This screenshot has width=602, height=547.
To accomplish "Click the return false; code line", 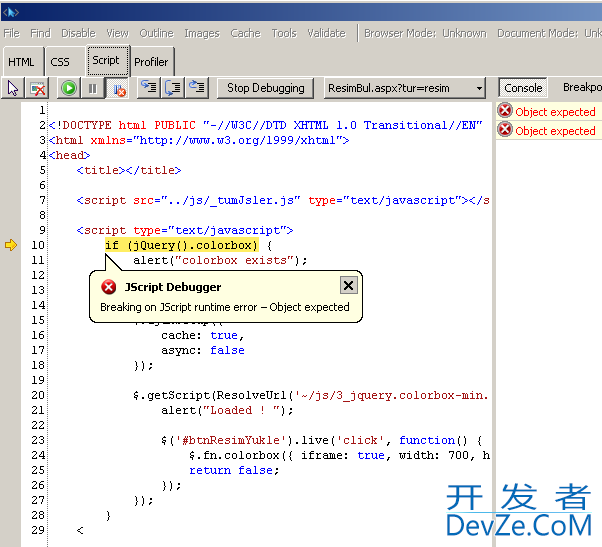I will click(234, 470).
